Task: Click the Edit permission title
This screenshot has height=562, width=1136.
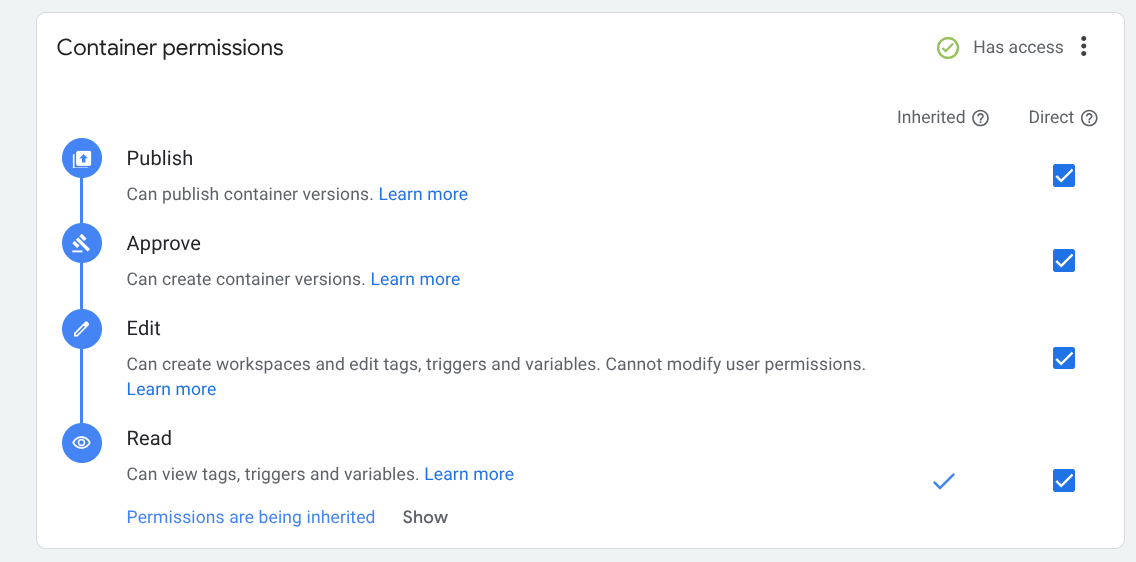Action: 143,329
